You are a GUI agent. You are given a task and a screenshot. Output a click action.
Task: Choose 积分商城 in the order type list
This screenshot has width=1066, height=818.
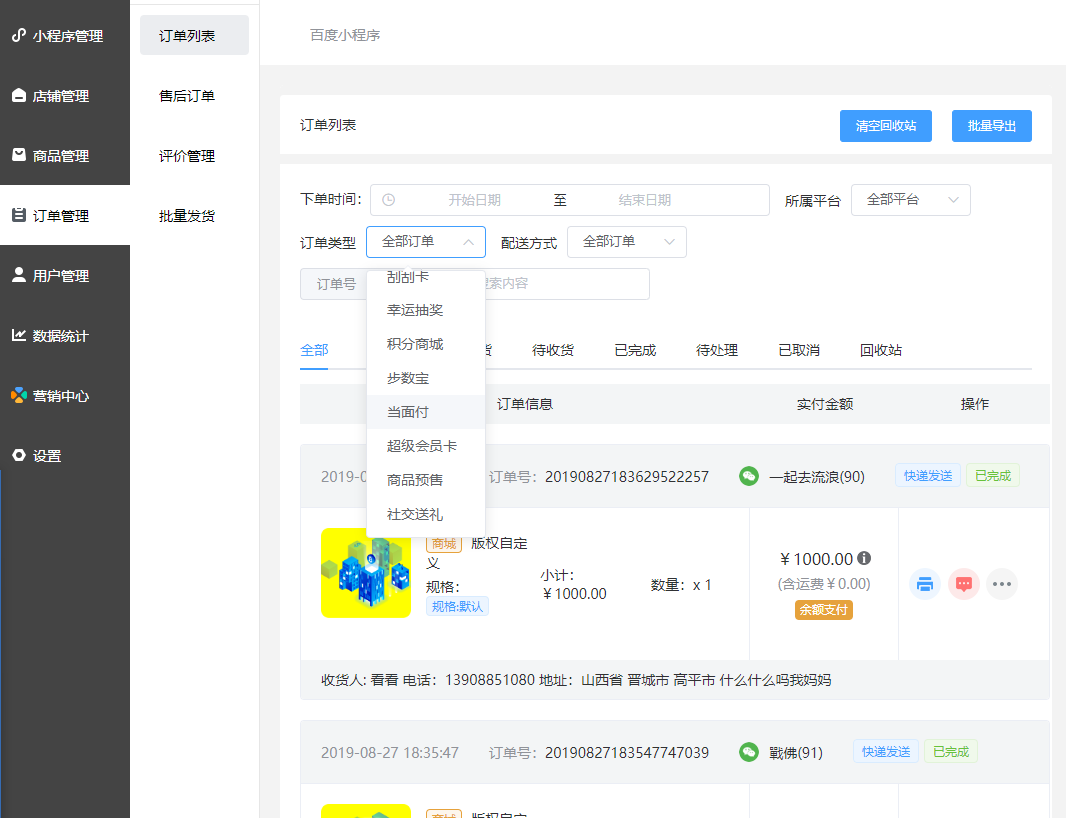click(x=415, y=344)
